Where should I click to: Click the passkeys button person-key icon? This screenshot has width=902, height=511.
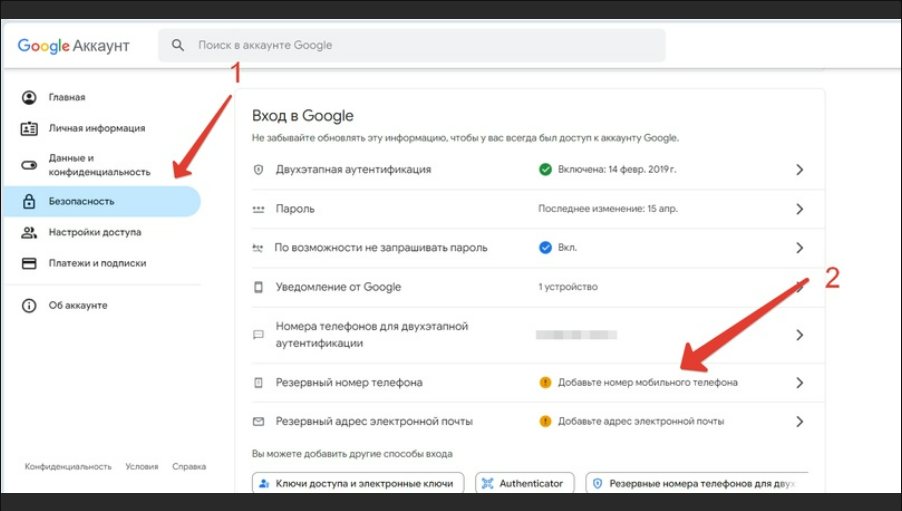tap(264, 483)
